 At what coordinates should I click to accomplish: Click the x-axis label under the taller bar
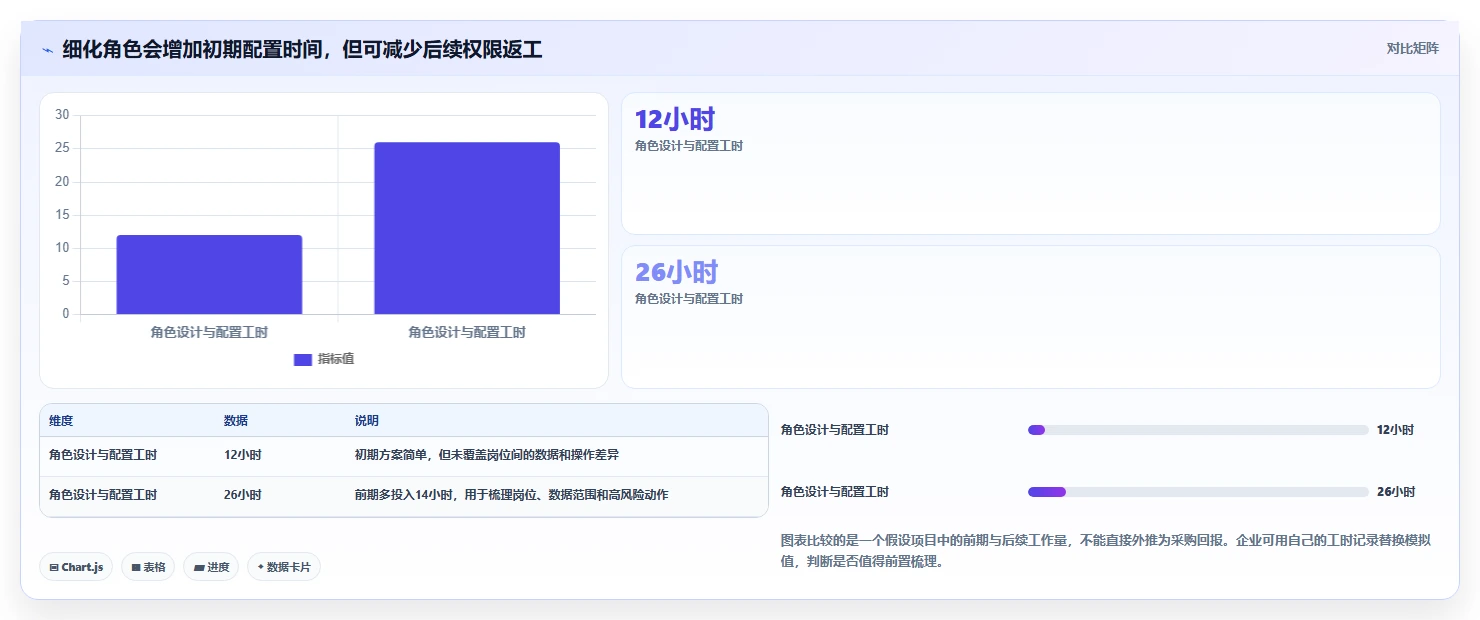pyautogui.click(x=467, y=332)
